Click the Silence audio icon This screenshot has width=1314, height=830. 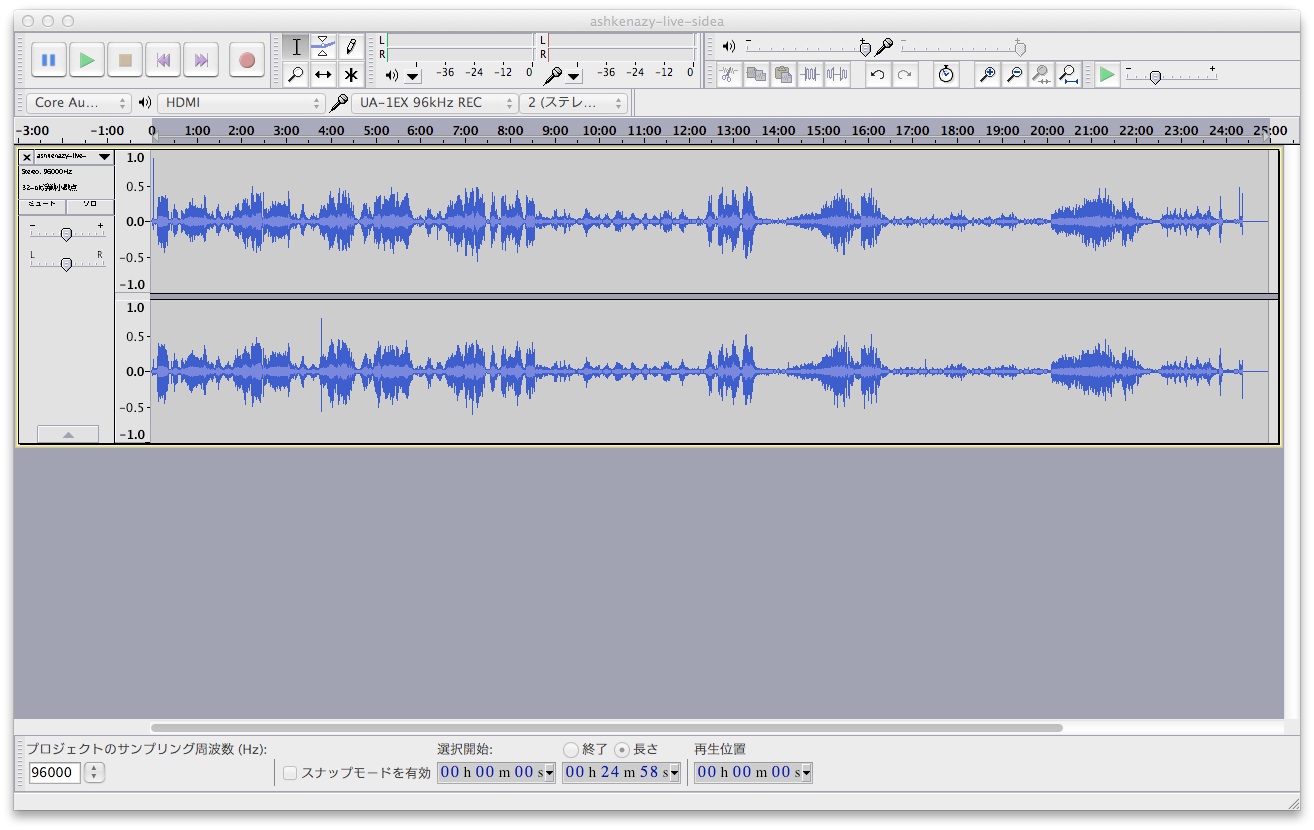837,74
